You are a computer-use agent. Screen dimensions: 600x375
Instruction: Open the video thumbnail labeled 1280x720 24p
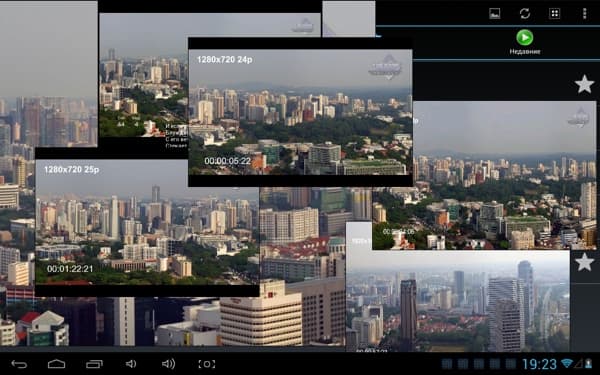(x=300, y=112)
